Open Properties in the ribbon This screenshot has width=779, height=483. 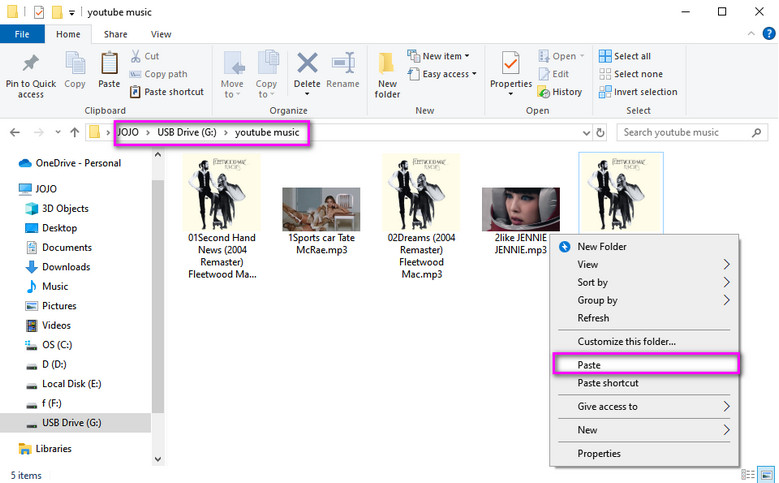tap(511, 73)
